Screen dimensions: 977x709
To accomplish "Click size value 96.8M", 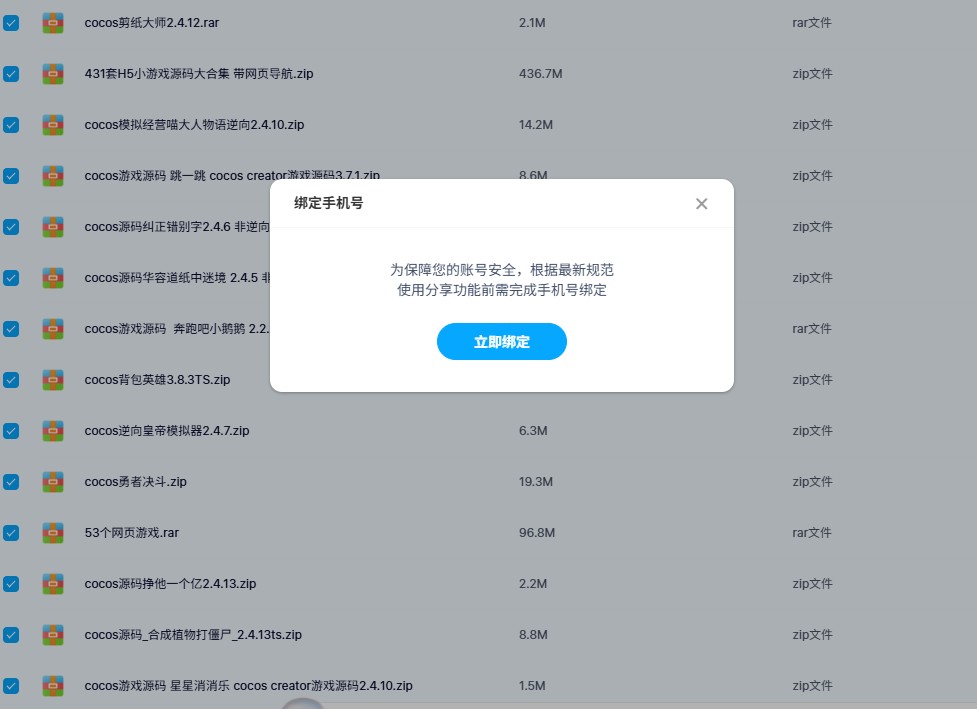I will click(537, 533).
